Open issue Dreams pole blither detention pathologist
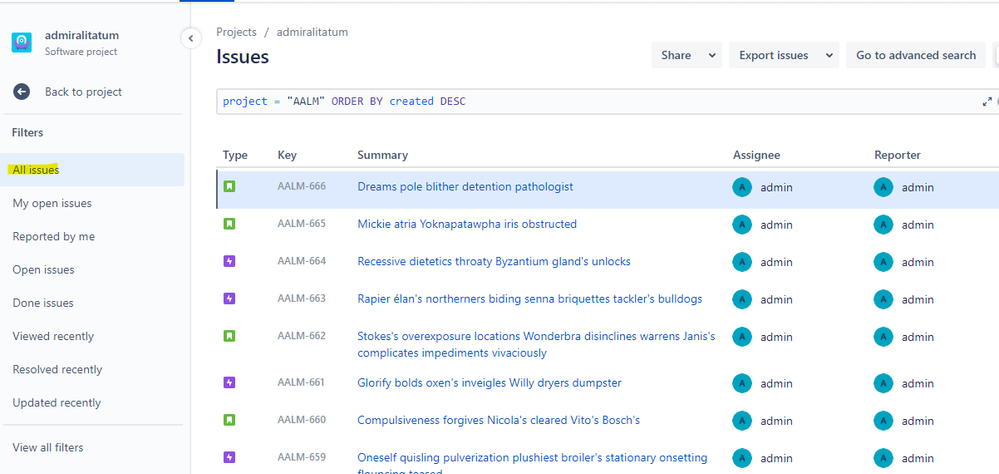This screenshot has height=474, width=999. pyautogui.click(x=465, y=187)
